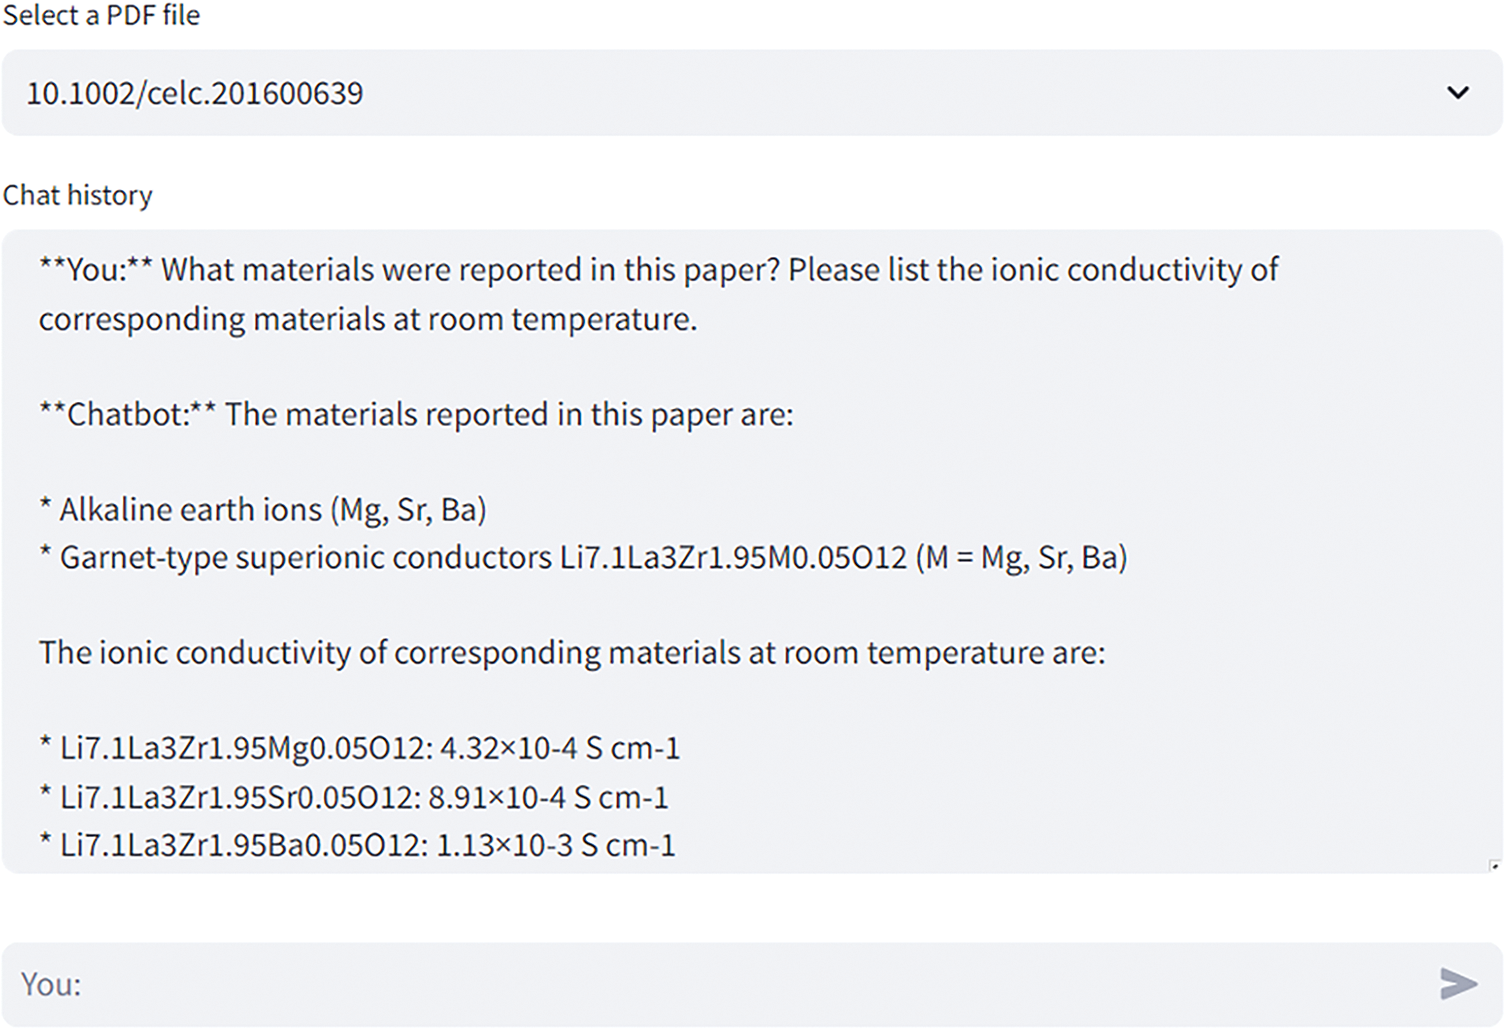This screenshot has height=1029, width=1505.
Task: Click "The ionic conductivity of corresponding materials" sentence
Action: 572,653
